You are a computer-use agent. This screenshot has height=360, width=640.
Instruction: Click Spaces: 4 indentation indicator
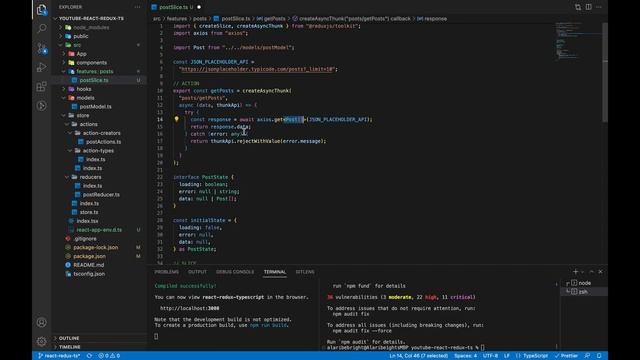coord(465,356)
